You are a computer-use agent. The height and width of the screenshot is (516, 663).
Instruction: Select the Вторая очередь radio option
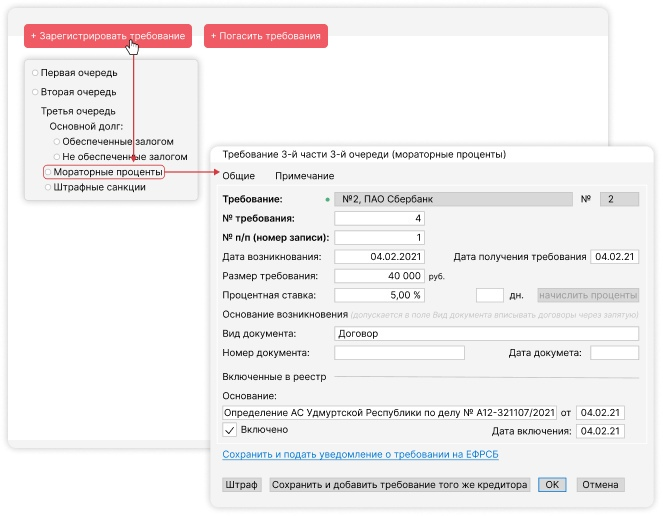pos(36,92)
